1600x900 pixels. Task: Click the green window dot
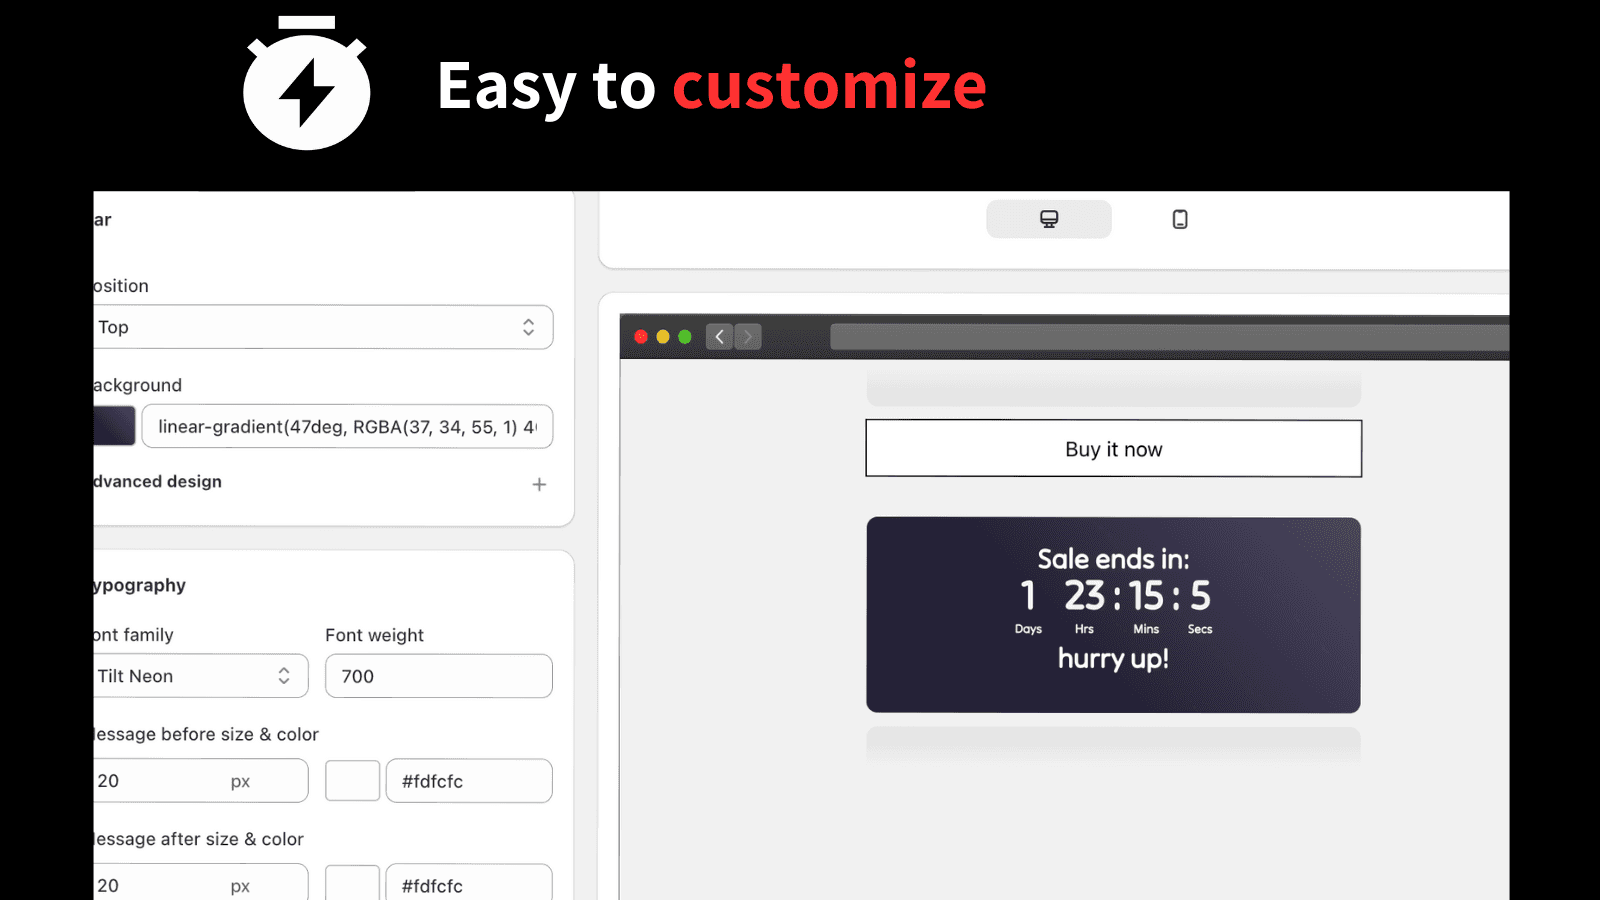(x=685, y=337)
